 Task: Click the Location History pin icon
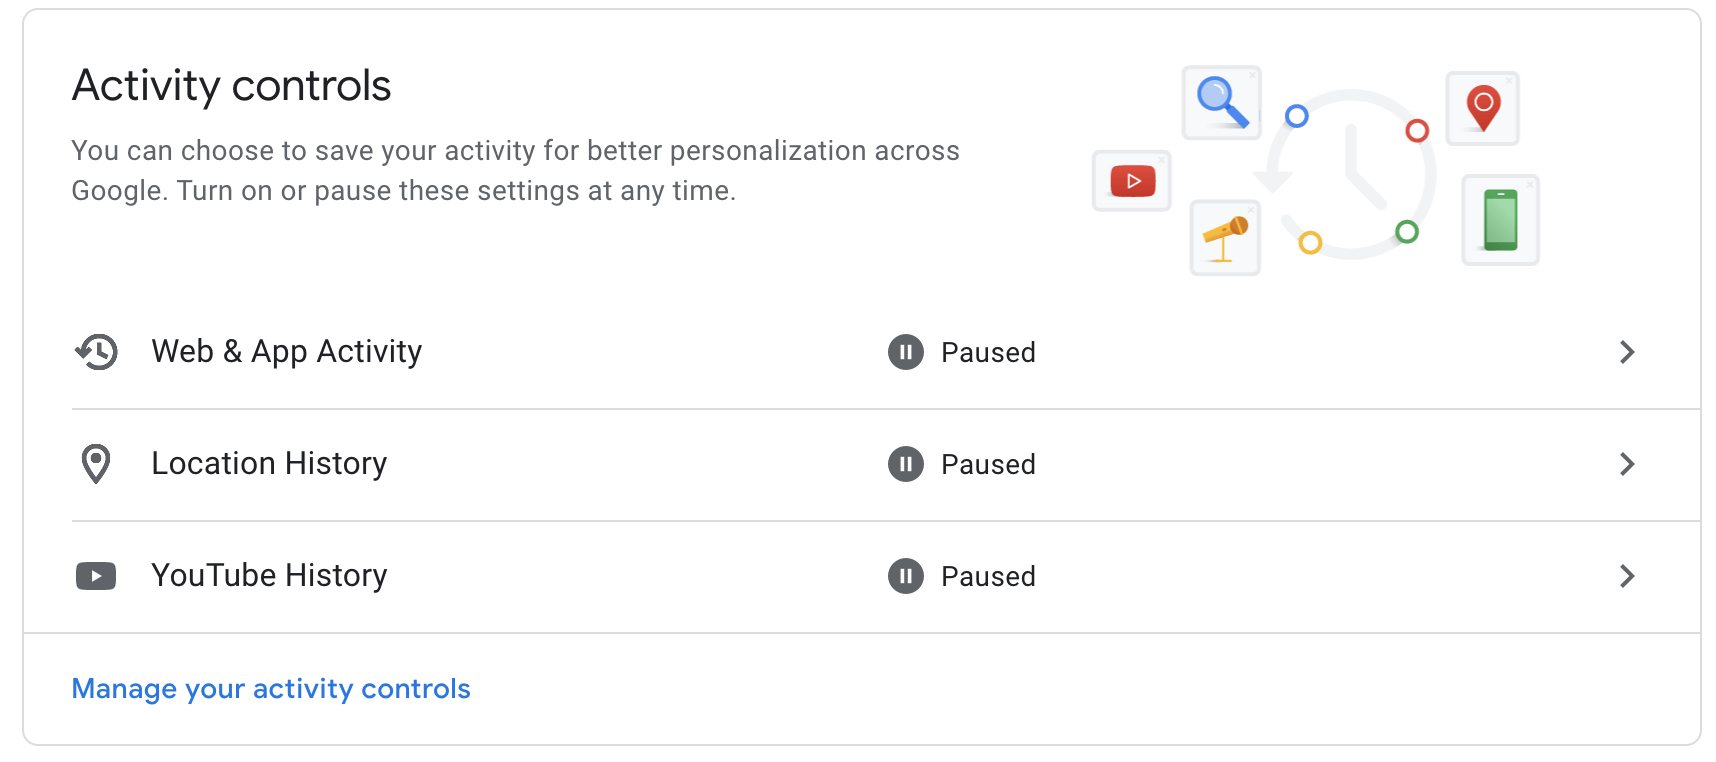tap(96, 464)
